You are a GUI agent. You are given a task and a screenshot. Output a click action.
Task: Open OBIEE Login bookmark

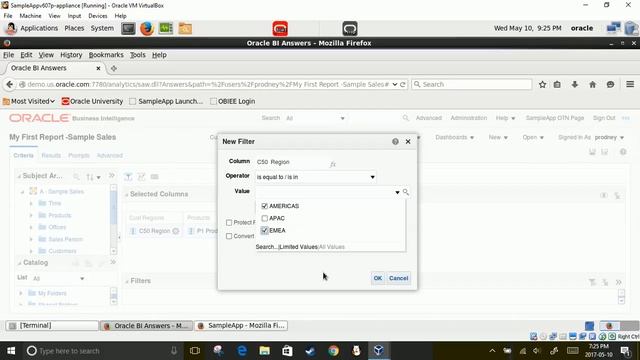click(x=232, y=101)
